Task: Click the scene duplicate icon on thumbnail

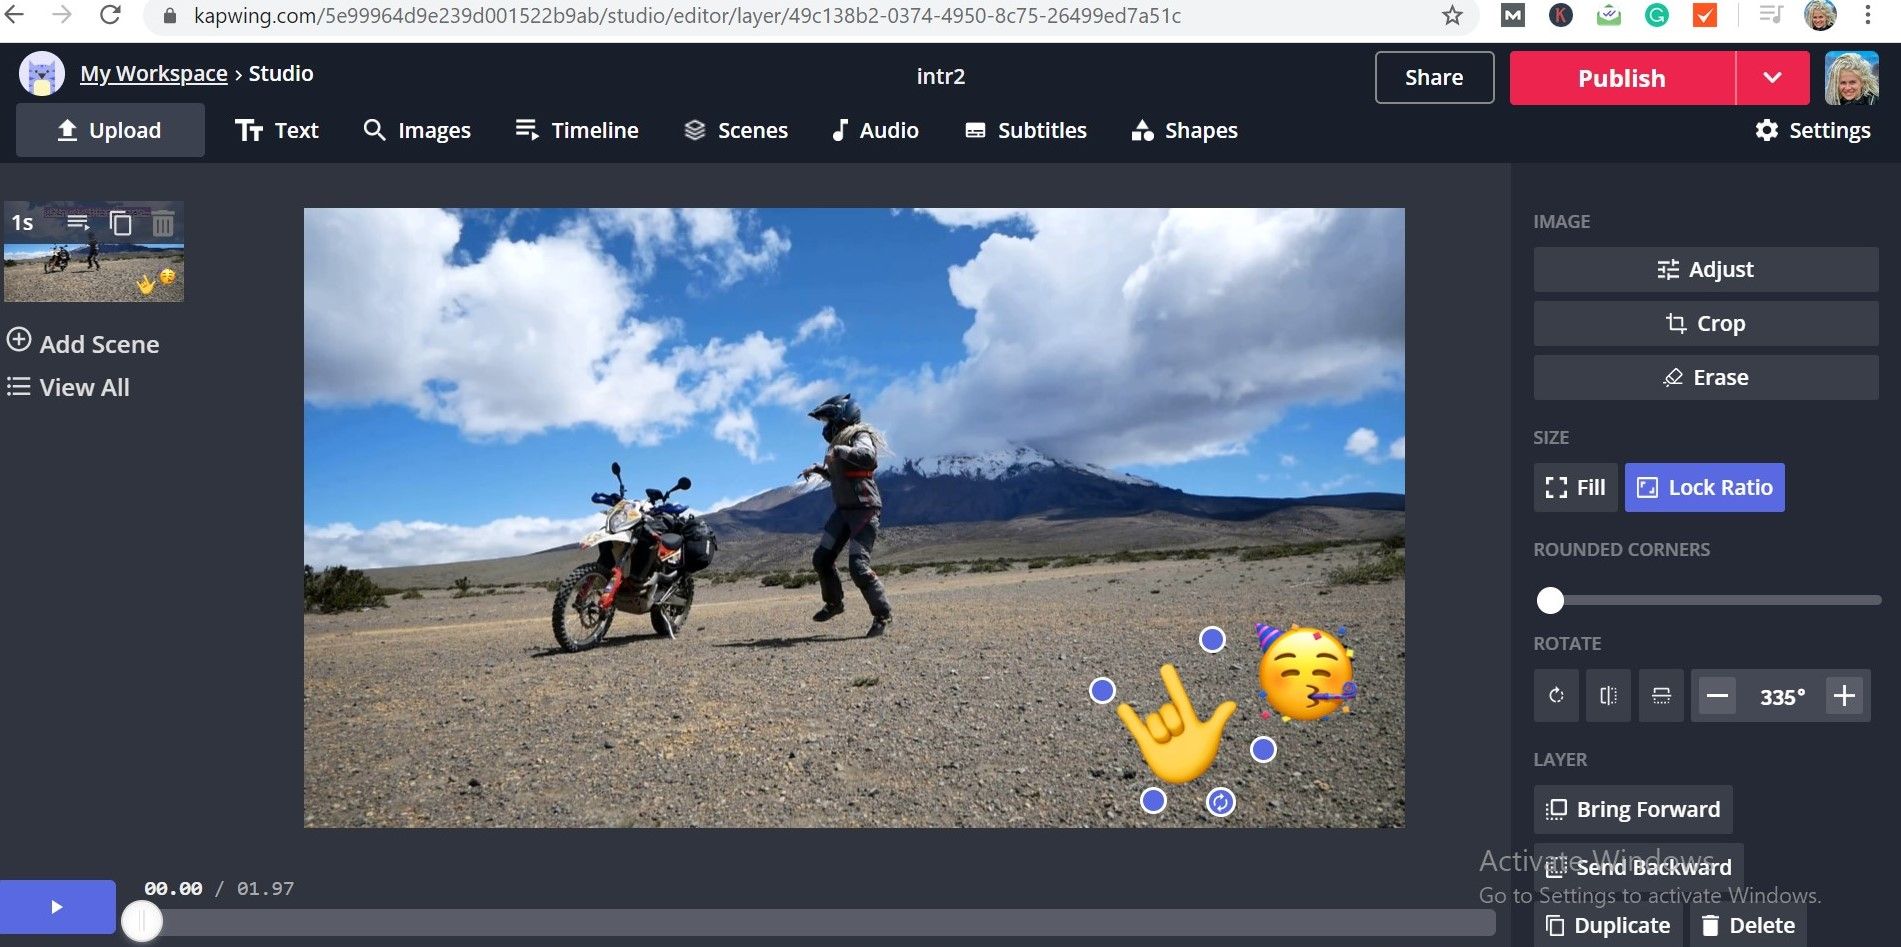Action: click(120, 223)
